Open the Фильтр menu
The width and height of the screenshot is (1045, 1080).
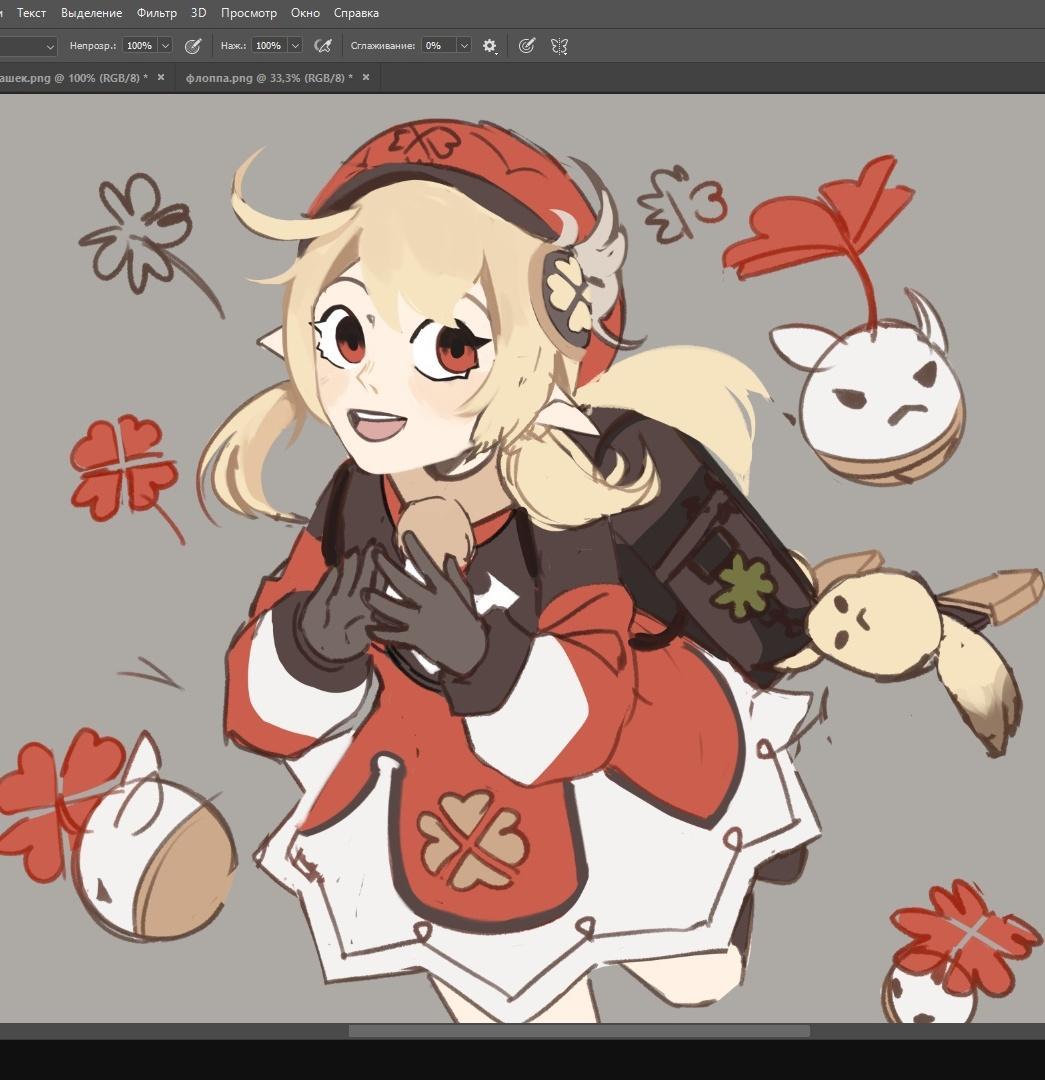(156, 13)
